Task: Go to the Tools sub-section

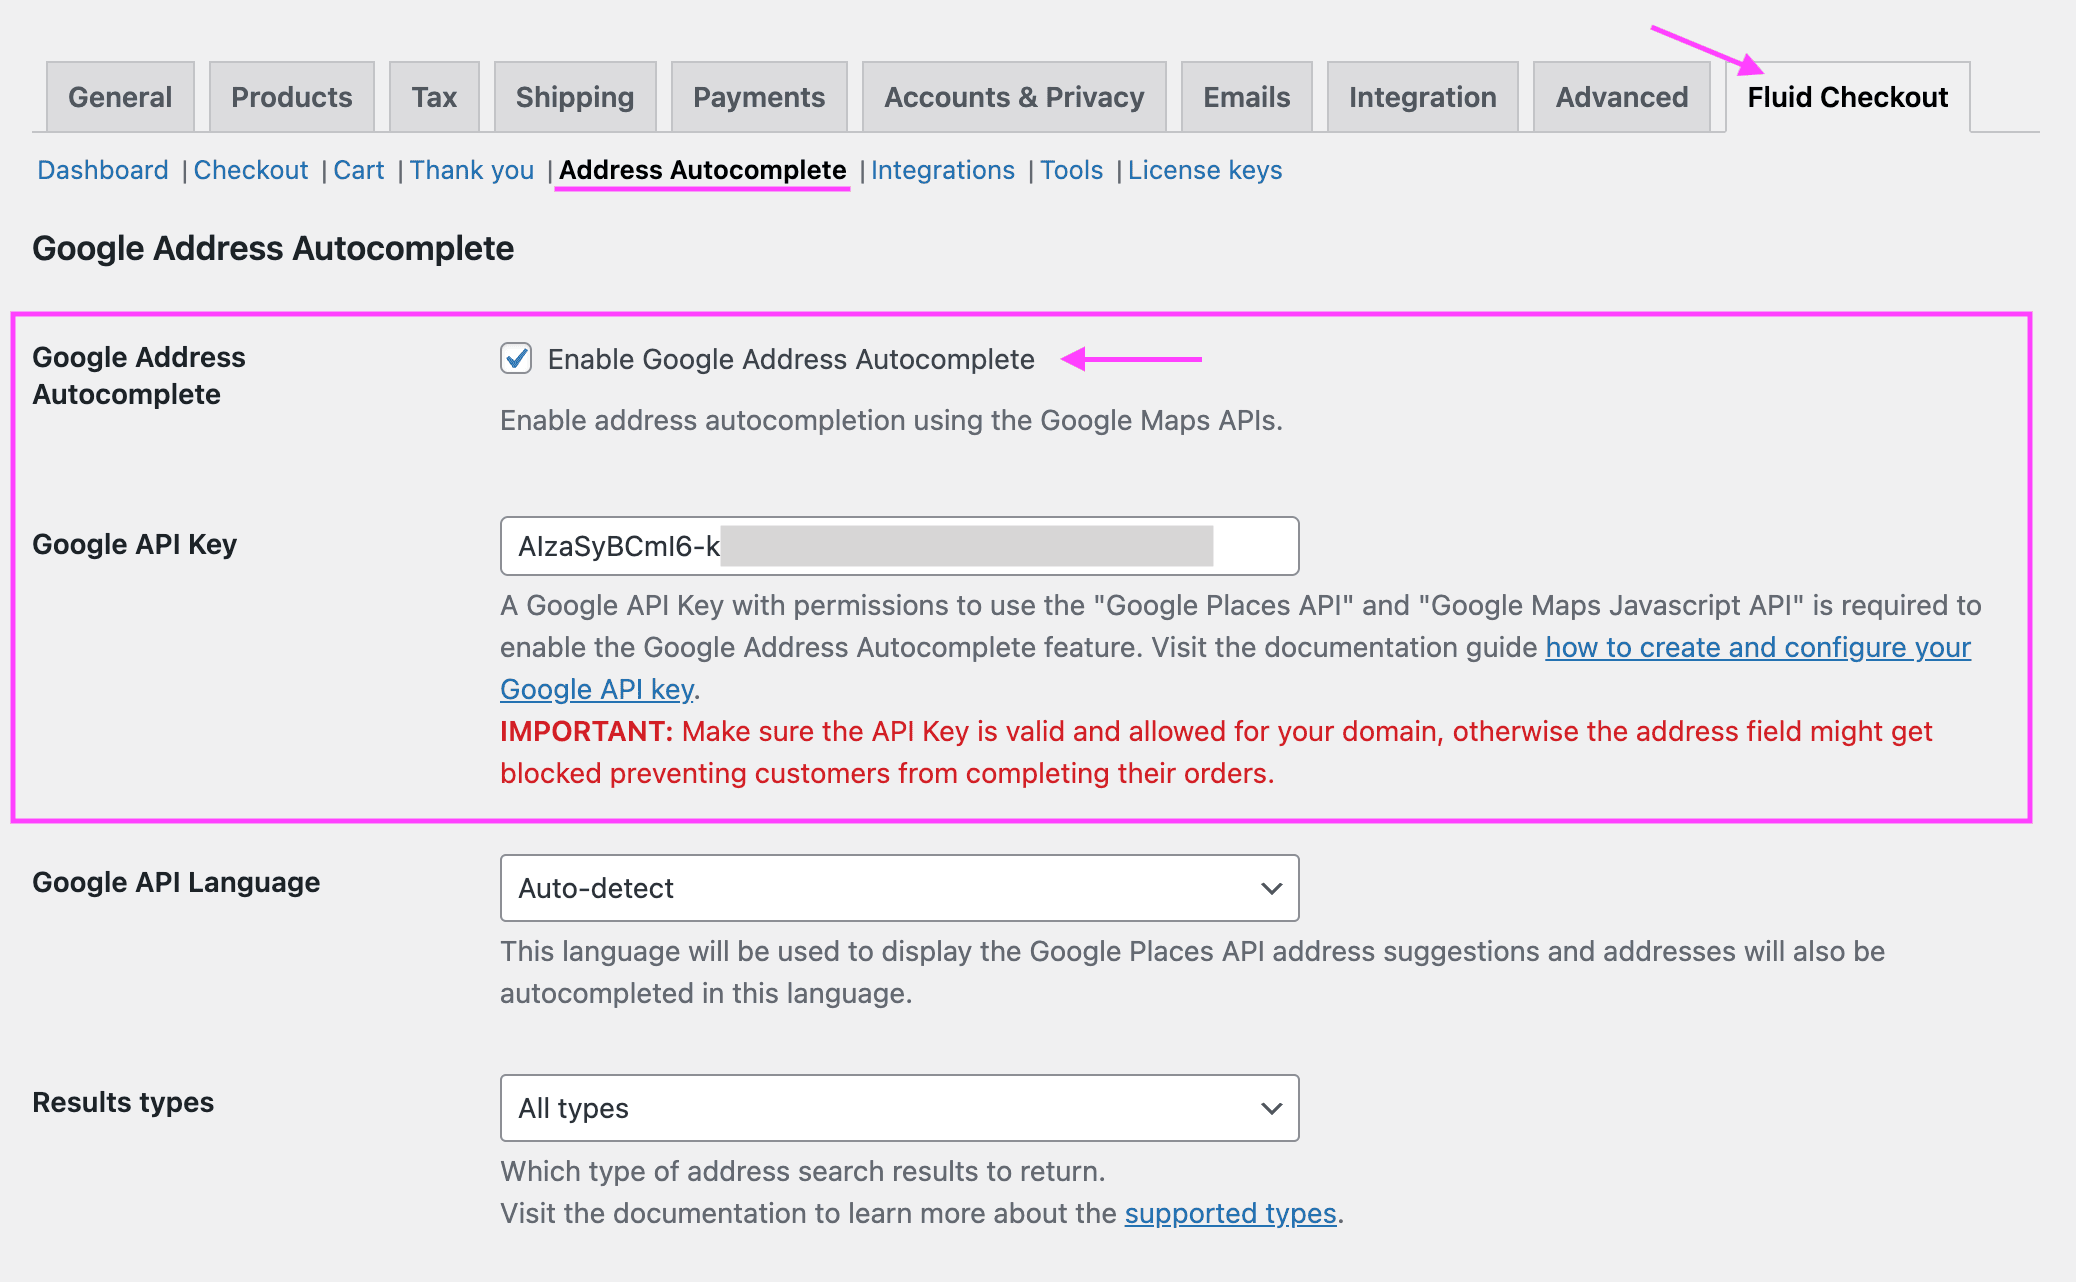Action: pos(1072,170)
